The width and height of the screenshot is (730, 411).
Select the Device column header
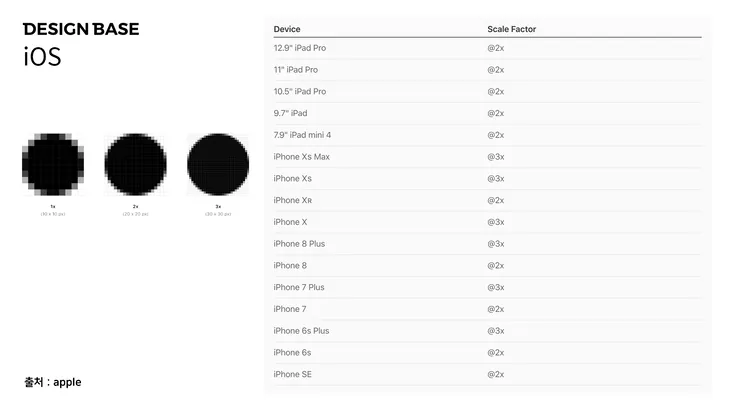287,29
